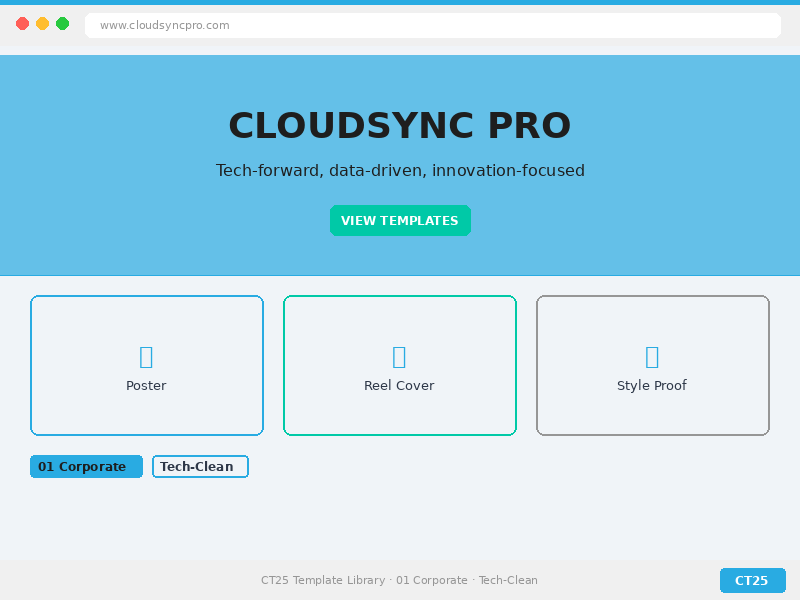Viewport: 800px width, 600px height.
Task: Open the Poster template card
Action: (147, 322)
